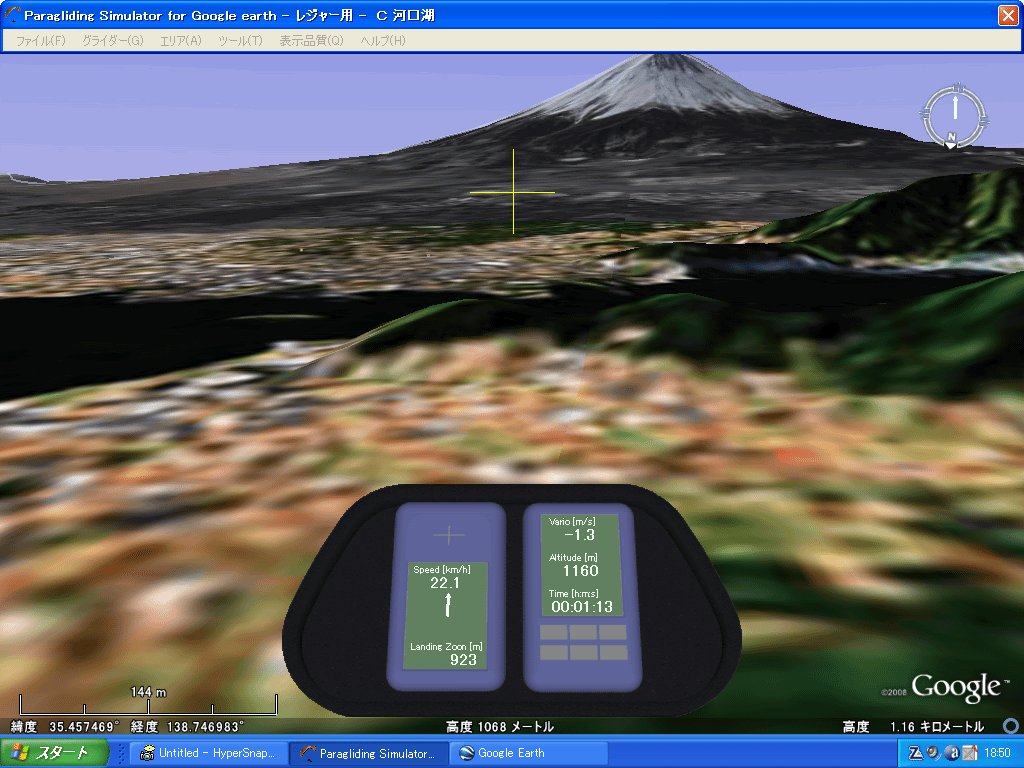1024x768 pixels.
Task: Click the white arrow inside the compass
Action: click(955, 108)
